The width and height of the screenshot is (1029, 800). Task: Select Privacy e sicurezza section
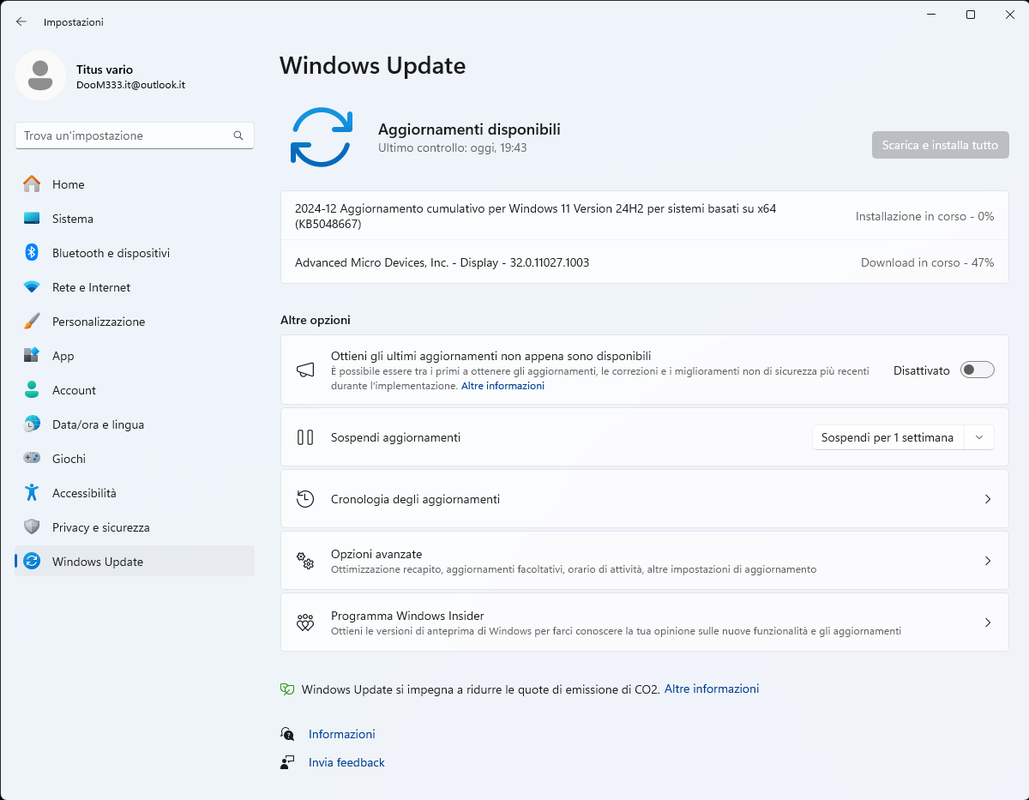click(134, 527)
